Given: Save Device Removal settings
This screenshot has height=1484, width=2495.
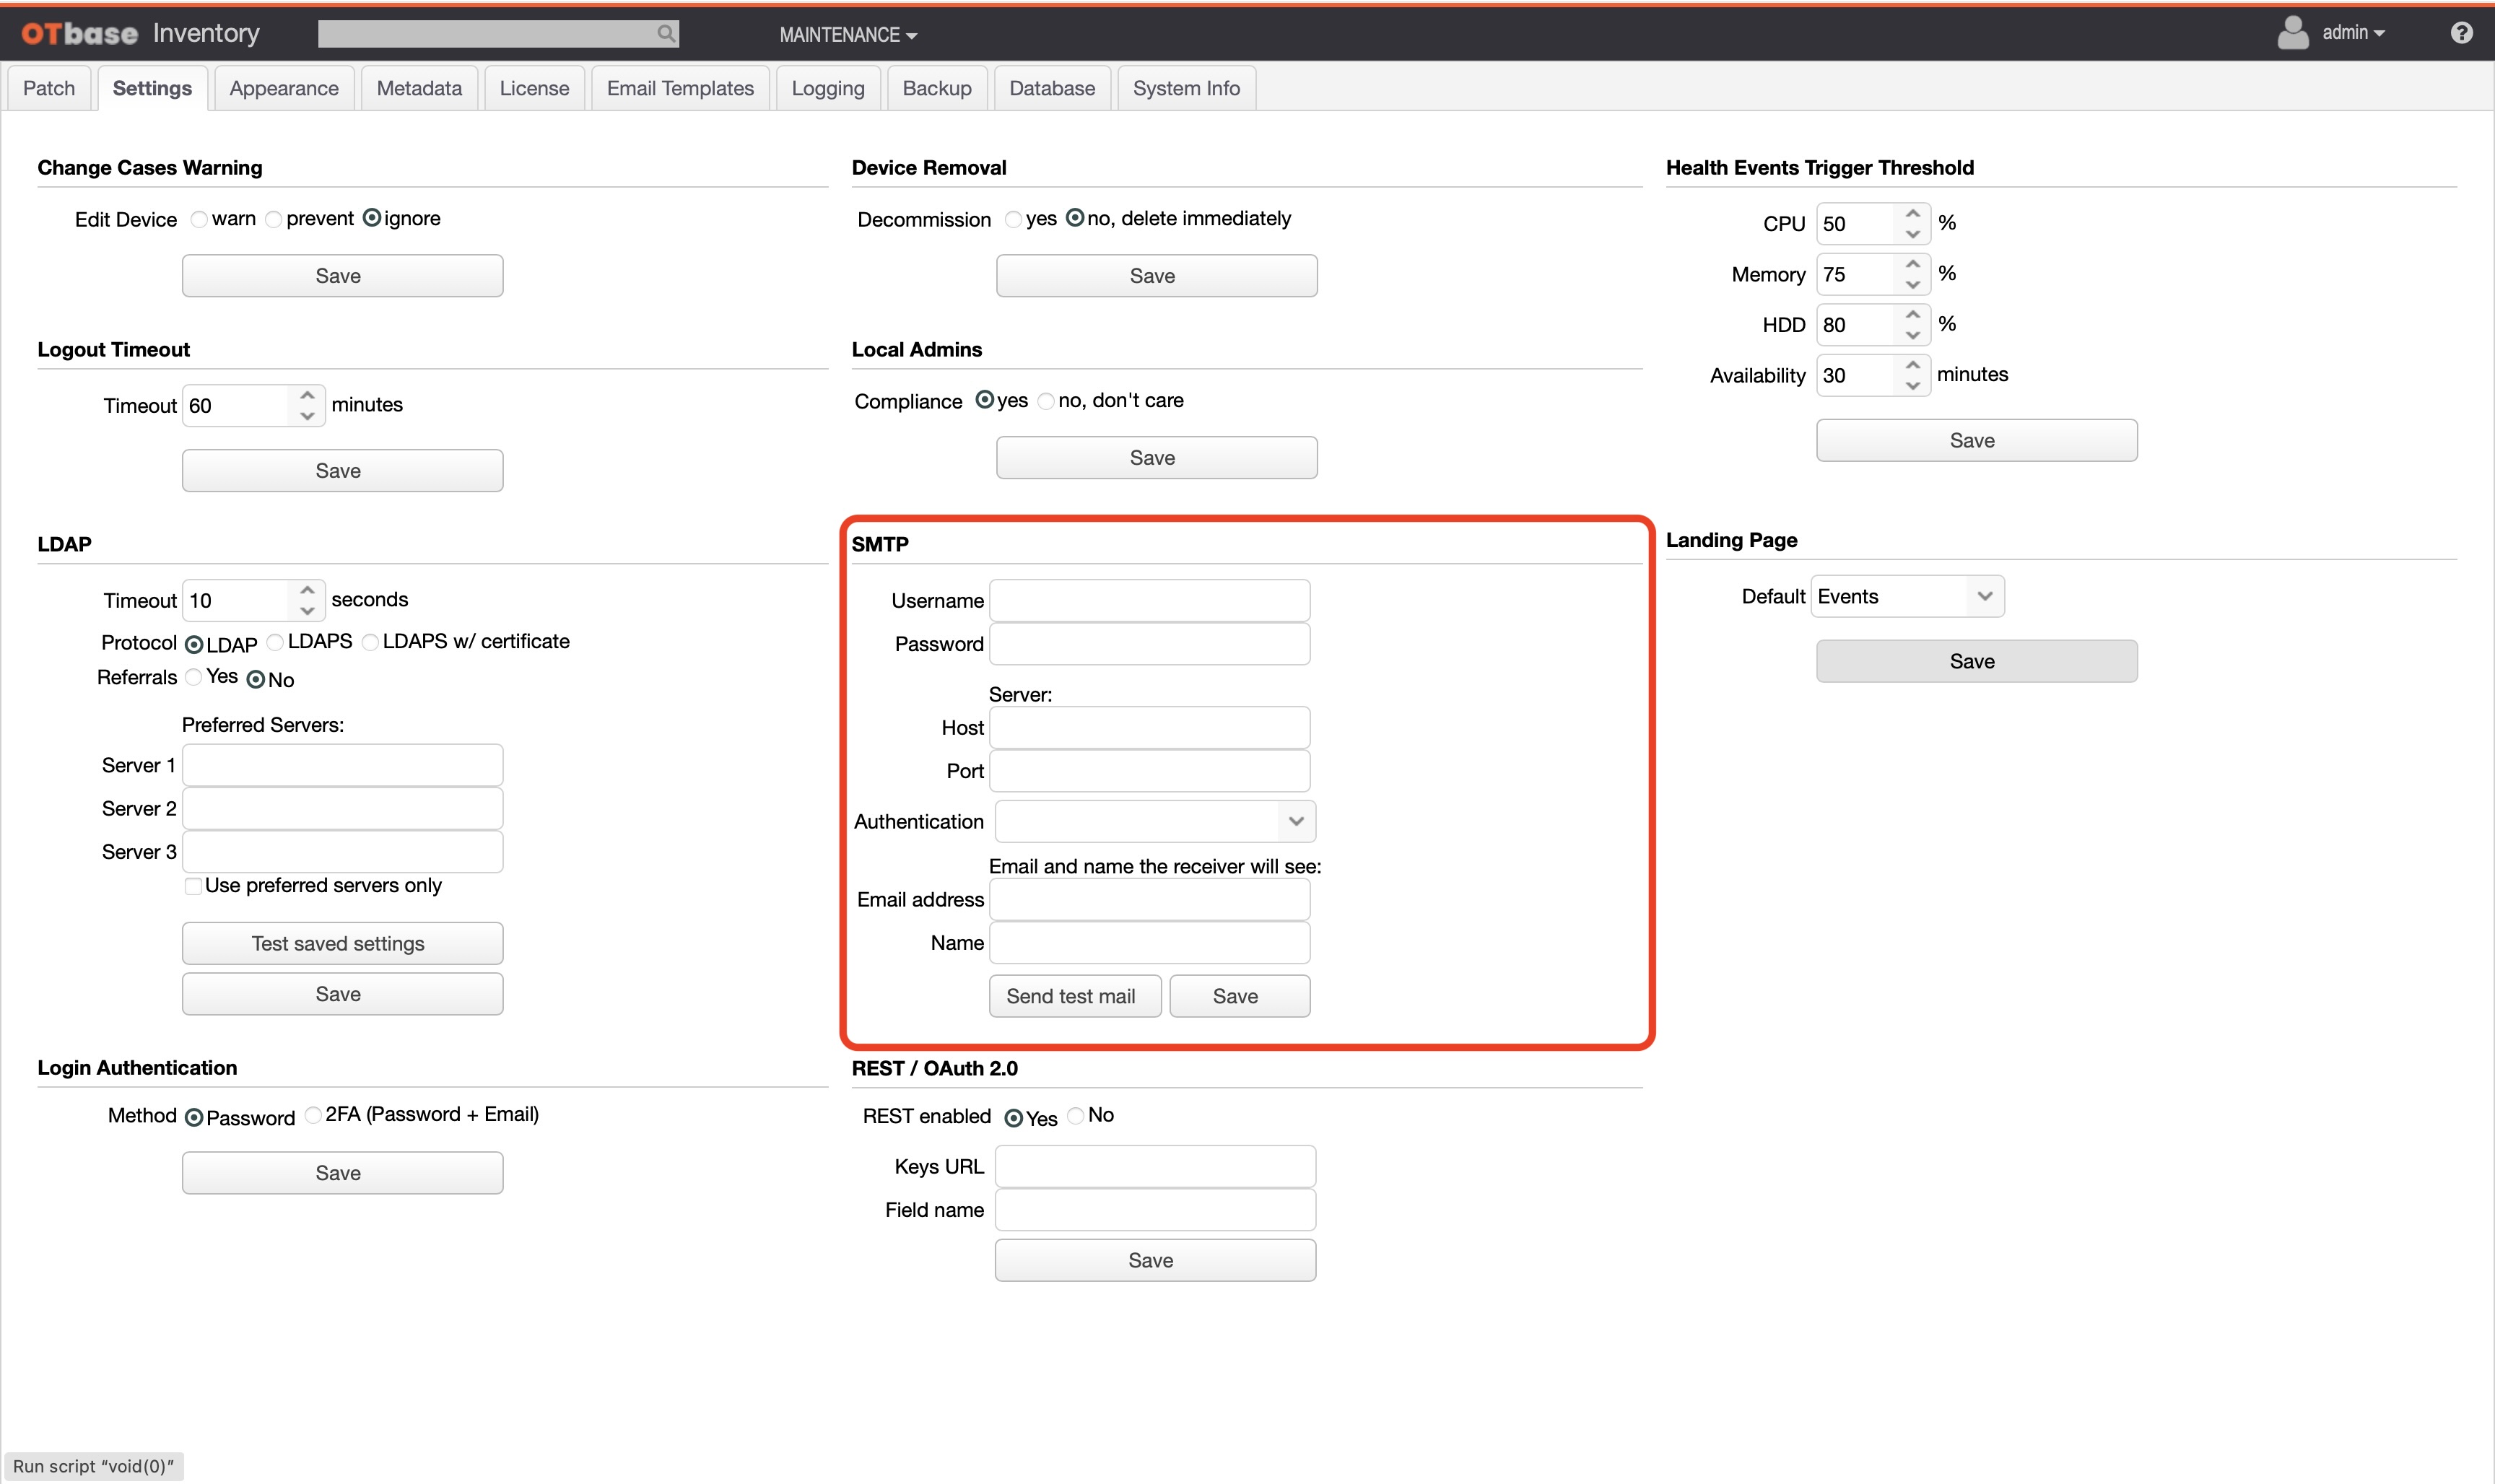Looking at the screenshot, I should pos(1156,276).
